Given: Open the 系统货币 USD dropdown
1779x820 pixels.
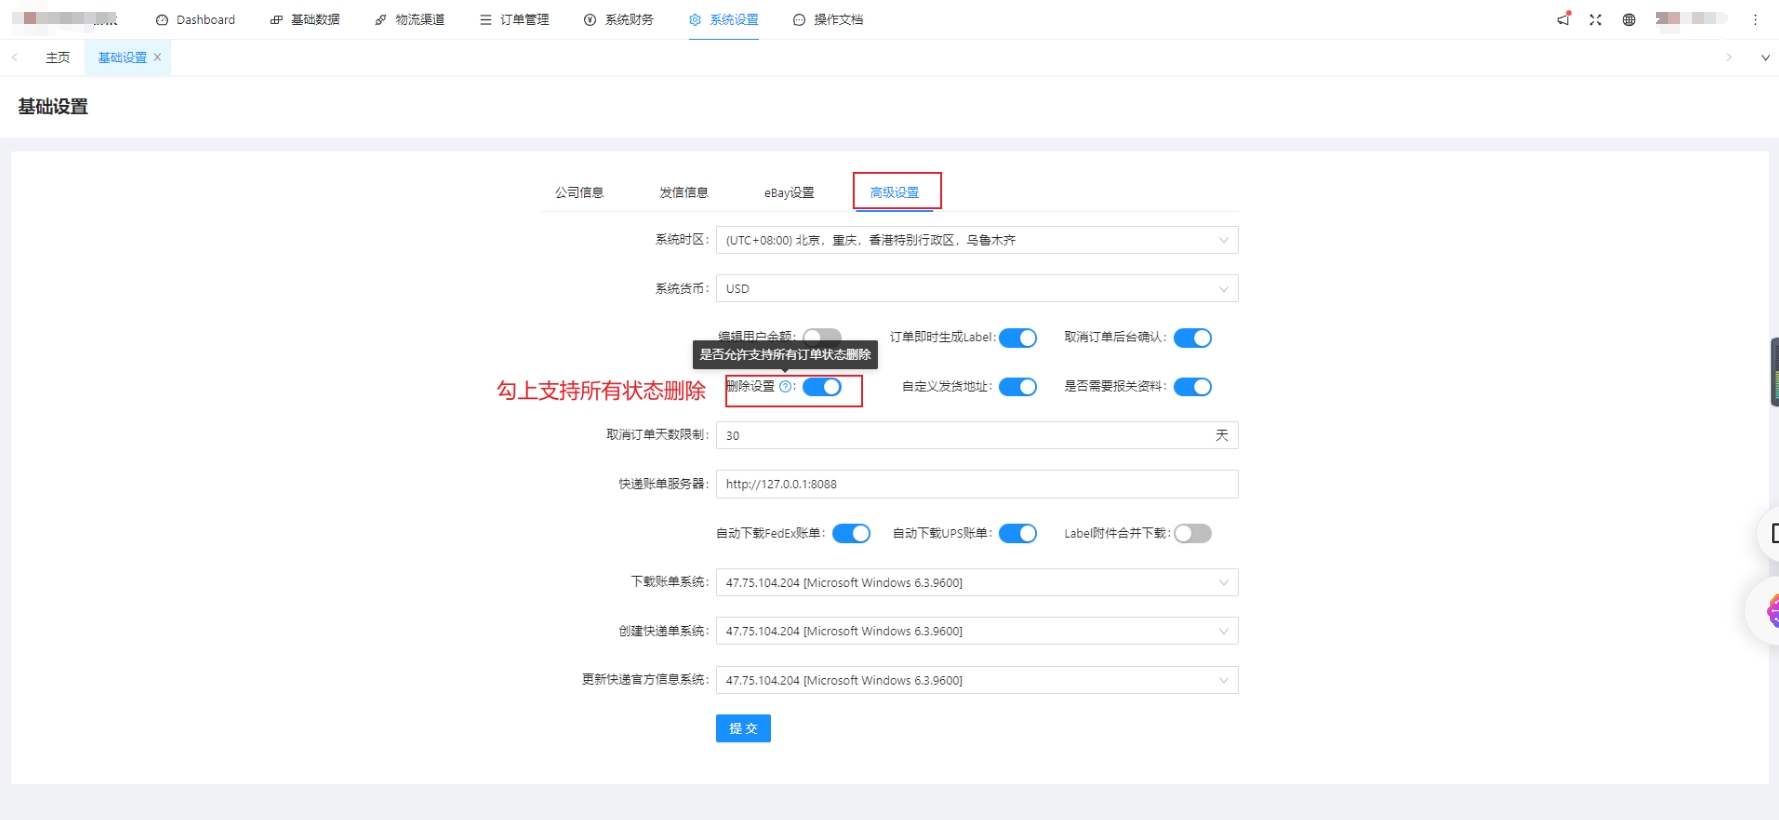Looking at the screenshot, I should click(977, 289).
